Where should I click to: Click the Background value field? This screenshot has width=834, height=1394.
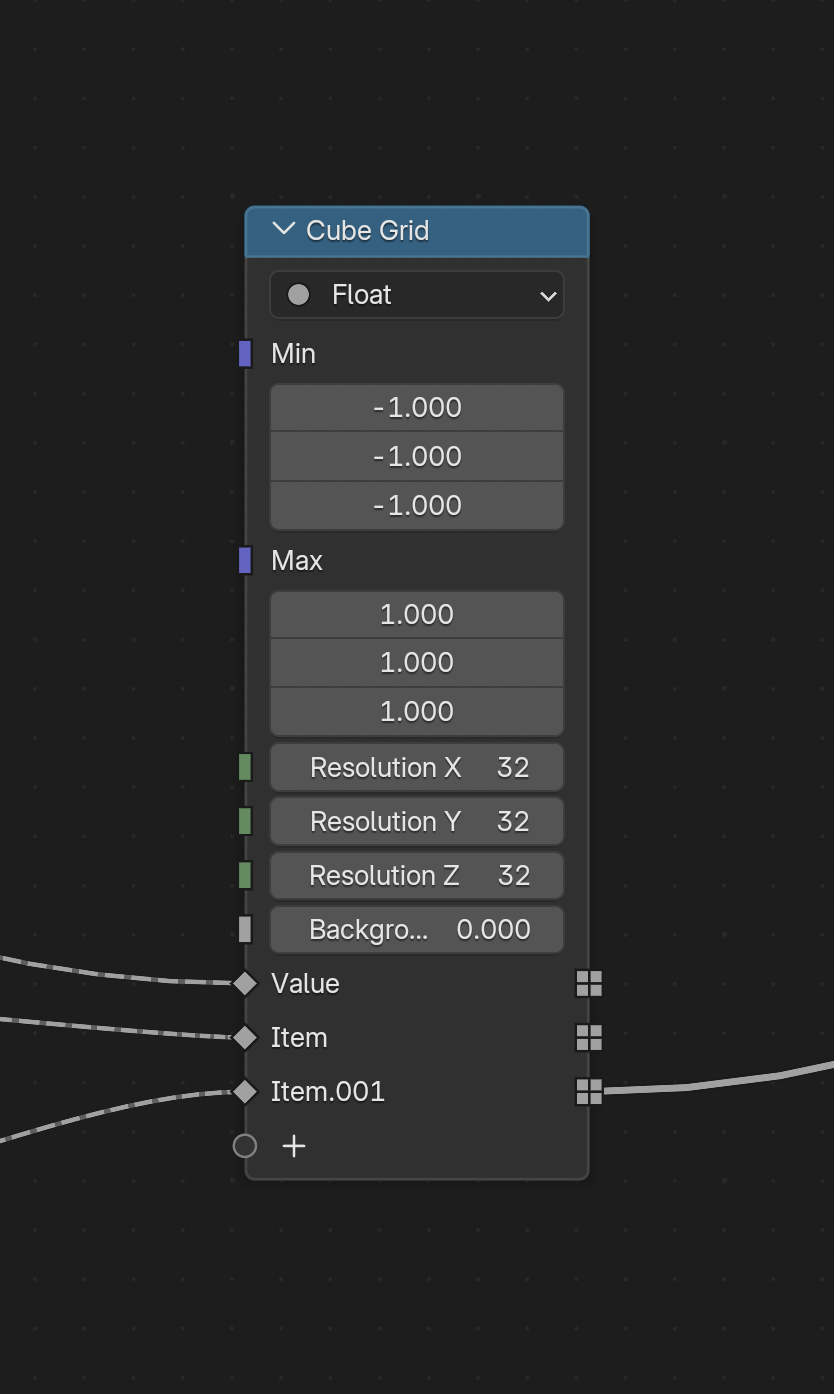416,930
